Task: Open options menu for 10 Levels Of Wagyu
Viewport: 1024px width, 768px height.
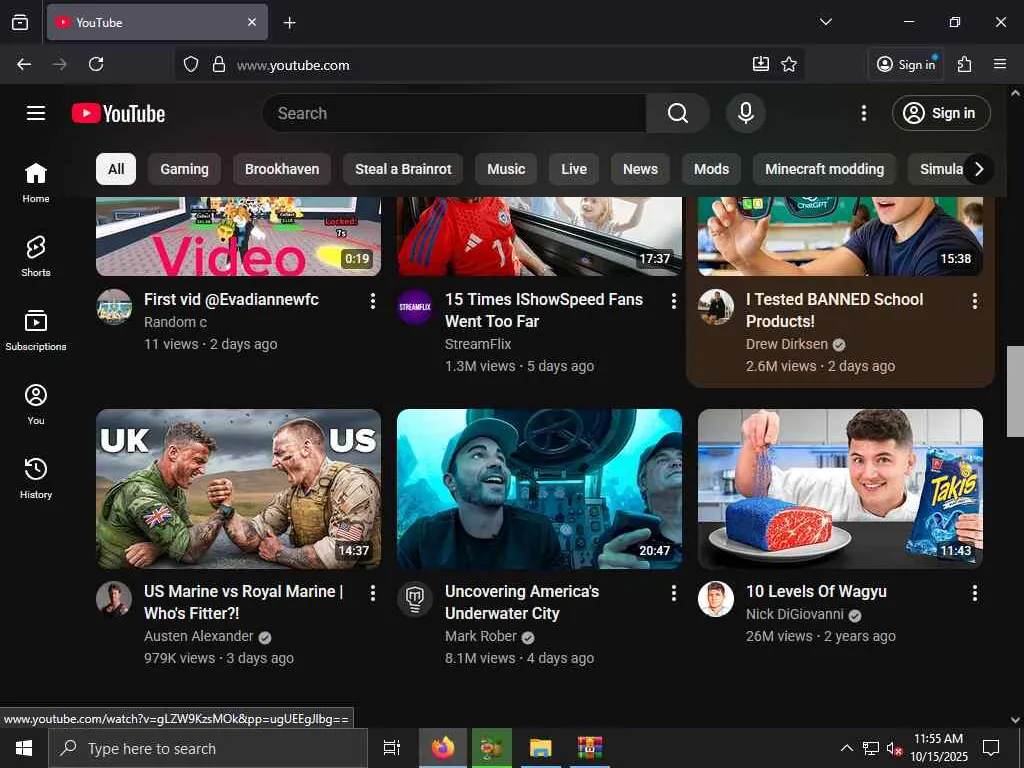Action: point(974,593)
